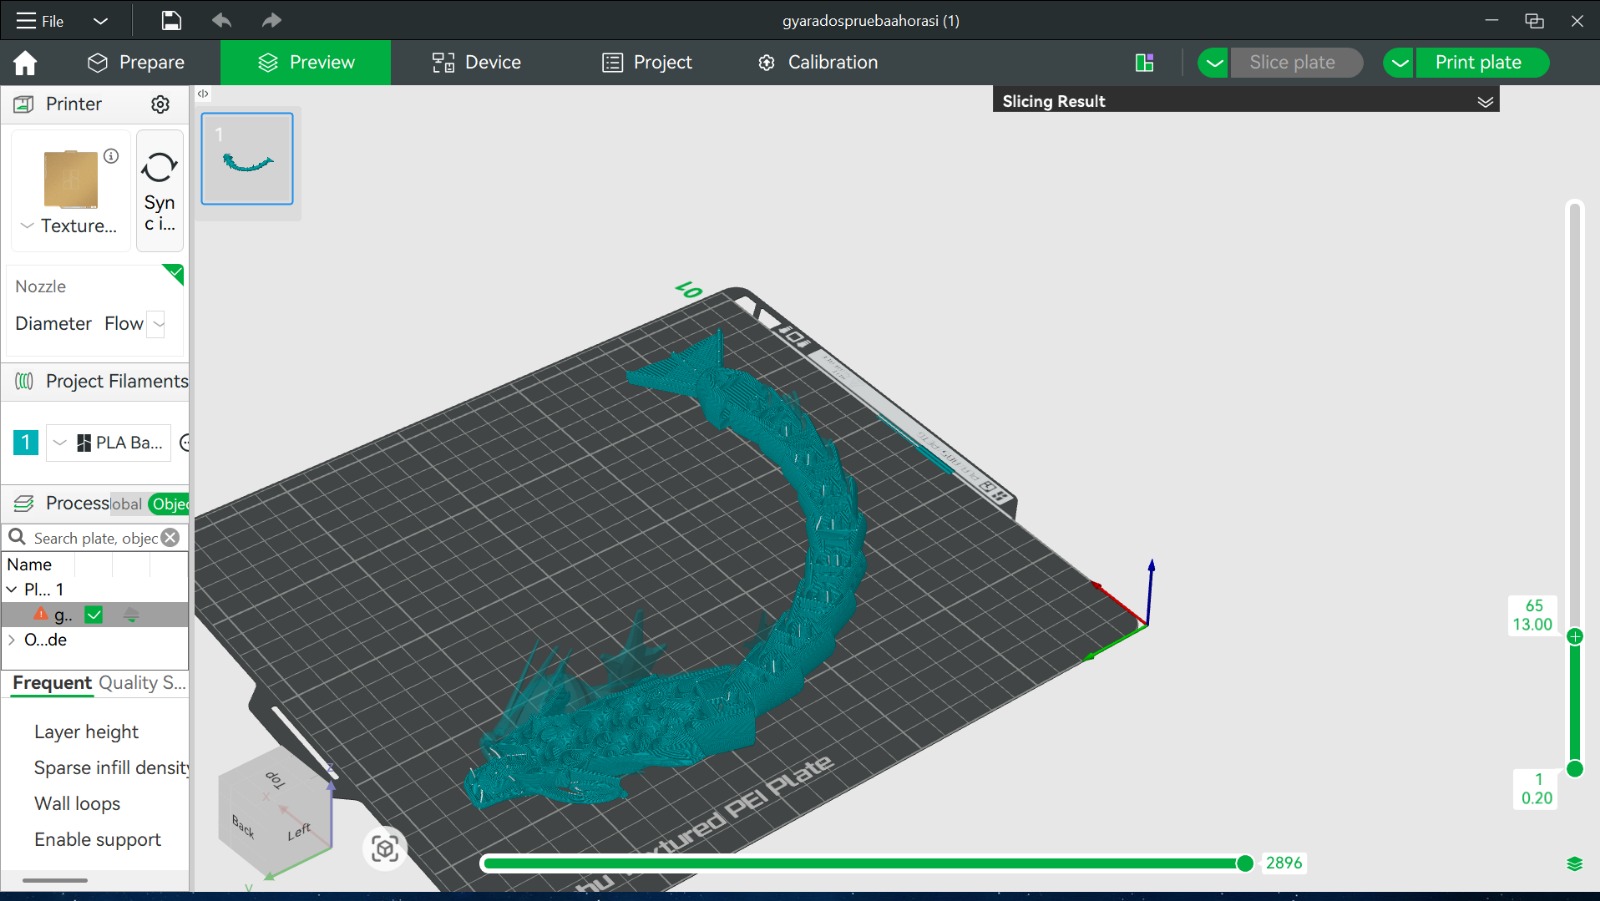Image resolution: width=1600 pixels, height=901 pixels.
Task: Switch process mode to Objects
Action: tap(169, 504)
